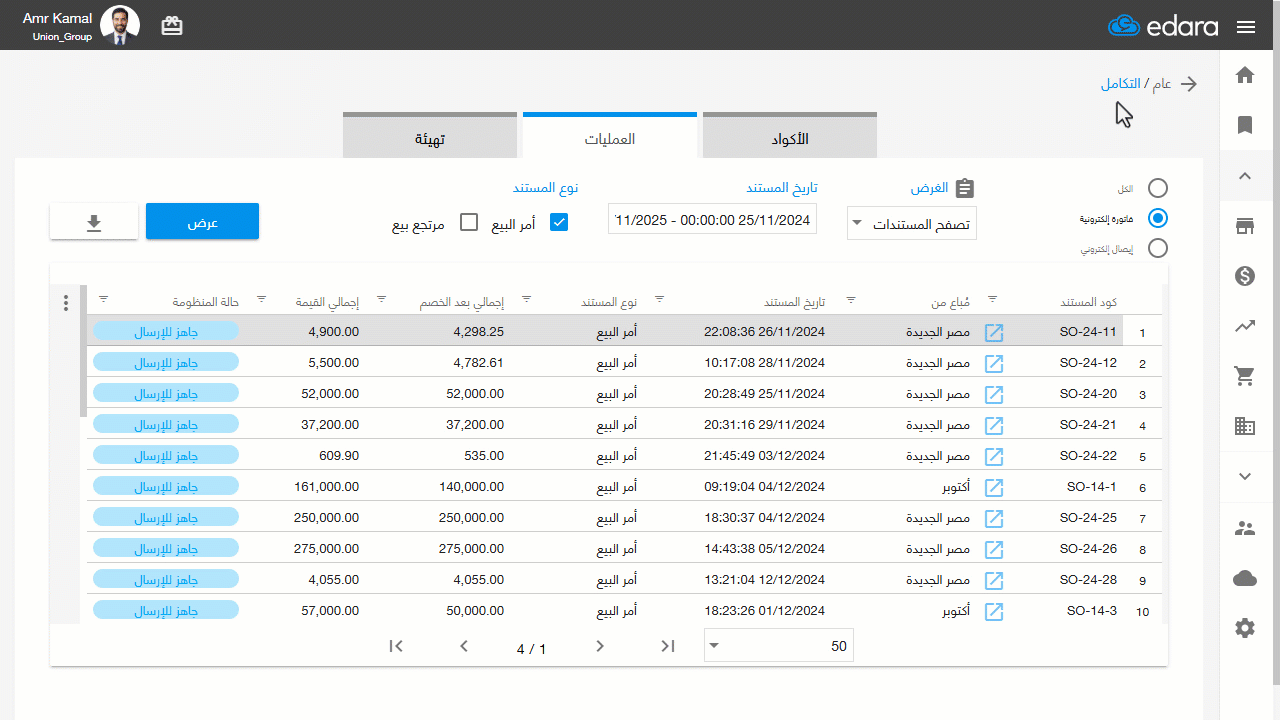This screenshot has width=1280, height=720.
Task: Select the الكل radio button
Action: click(x=1158, y=188)
